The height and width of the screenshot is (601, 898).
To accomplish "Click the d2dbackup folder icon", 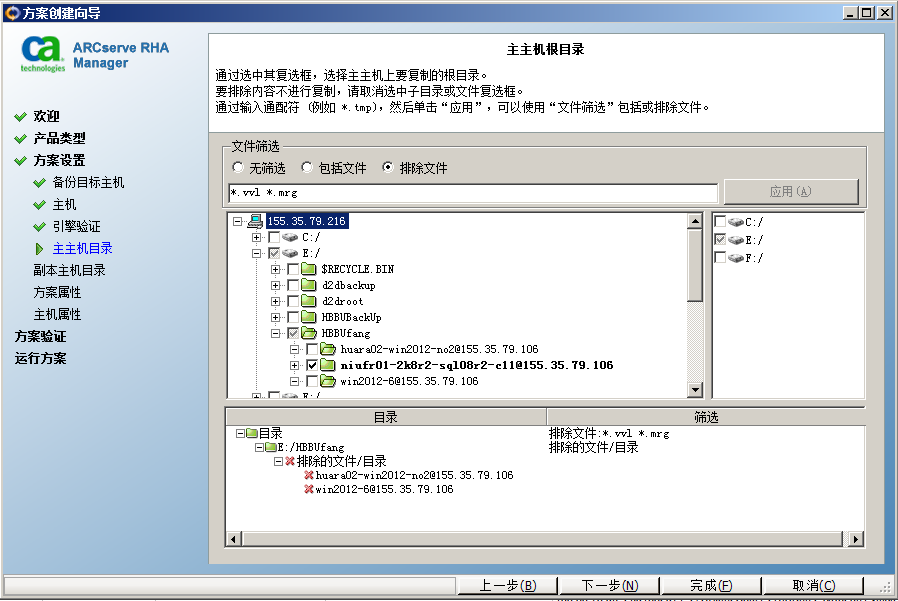I will 309,285.
